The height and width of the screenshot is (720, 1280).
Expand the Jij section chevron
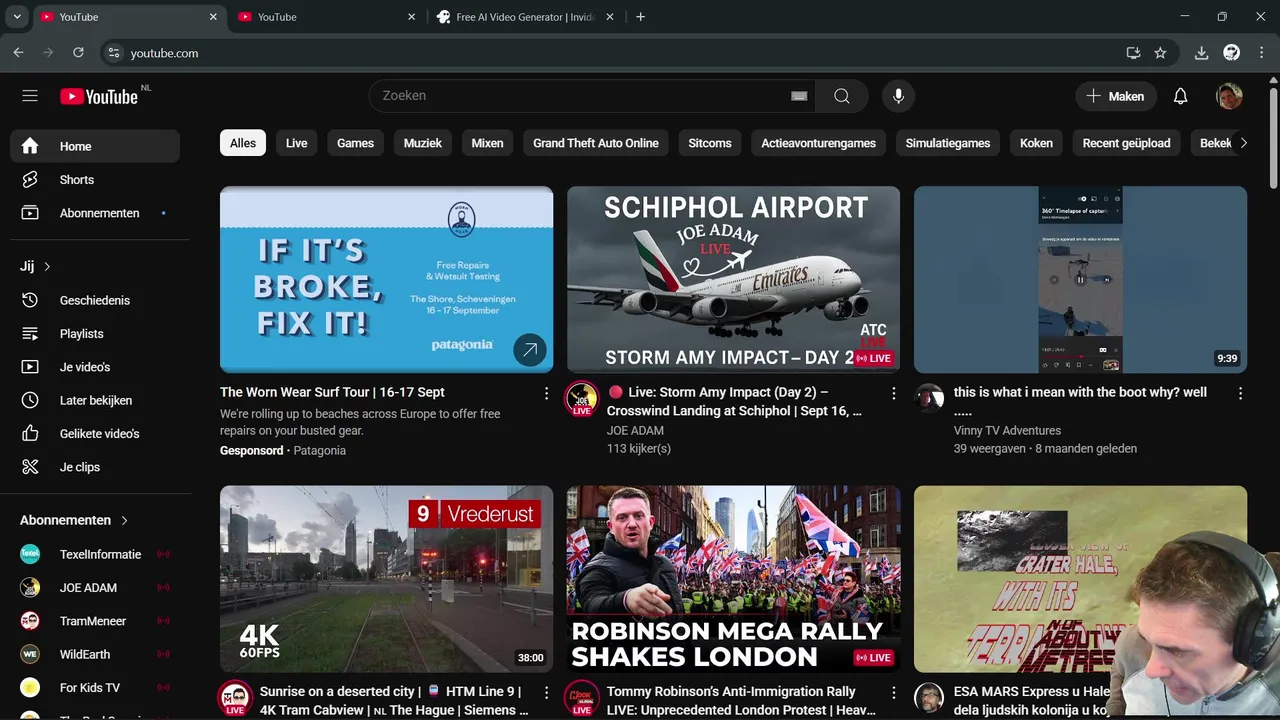(47, 267)
